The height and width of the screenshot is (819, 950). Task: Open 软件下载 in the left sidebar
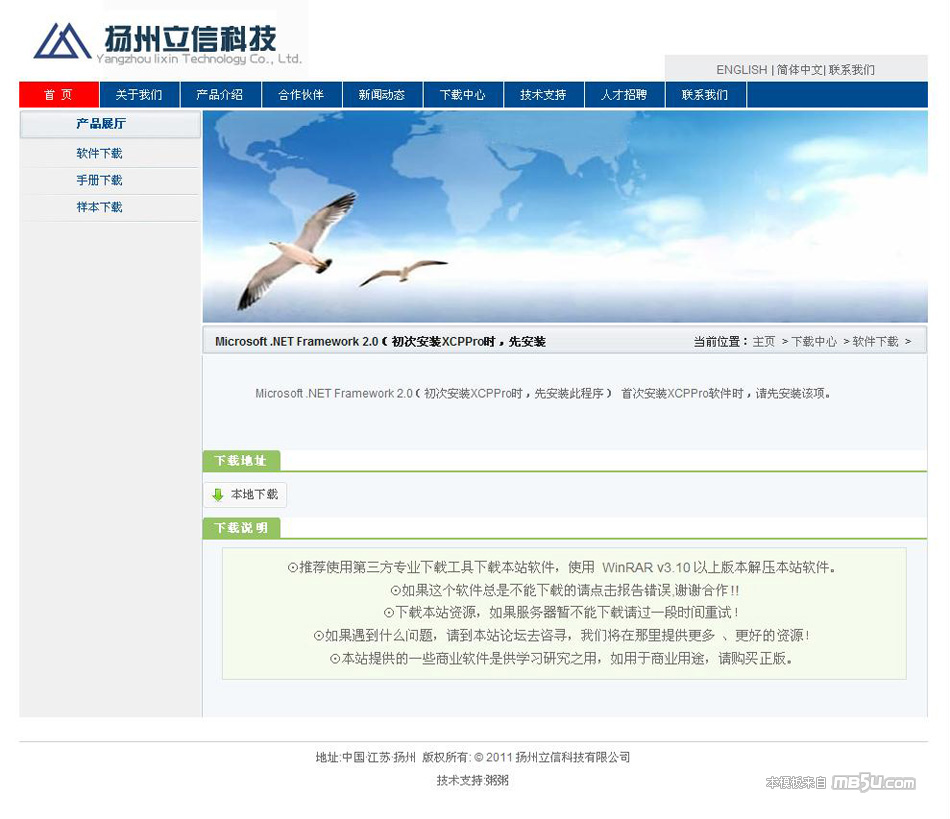click(x=99, y=154)
